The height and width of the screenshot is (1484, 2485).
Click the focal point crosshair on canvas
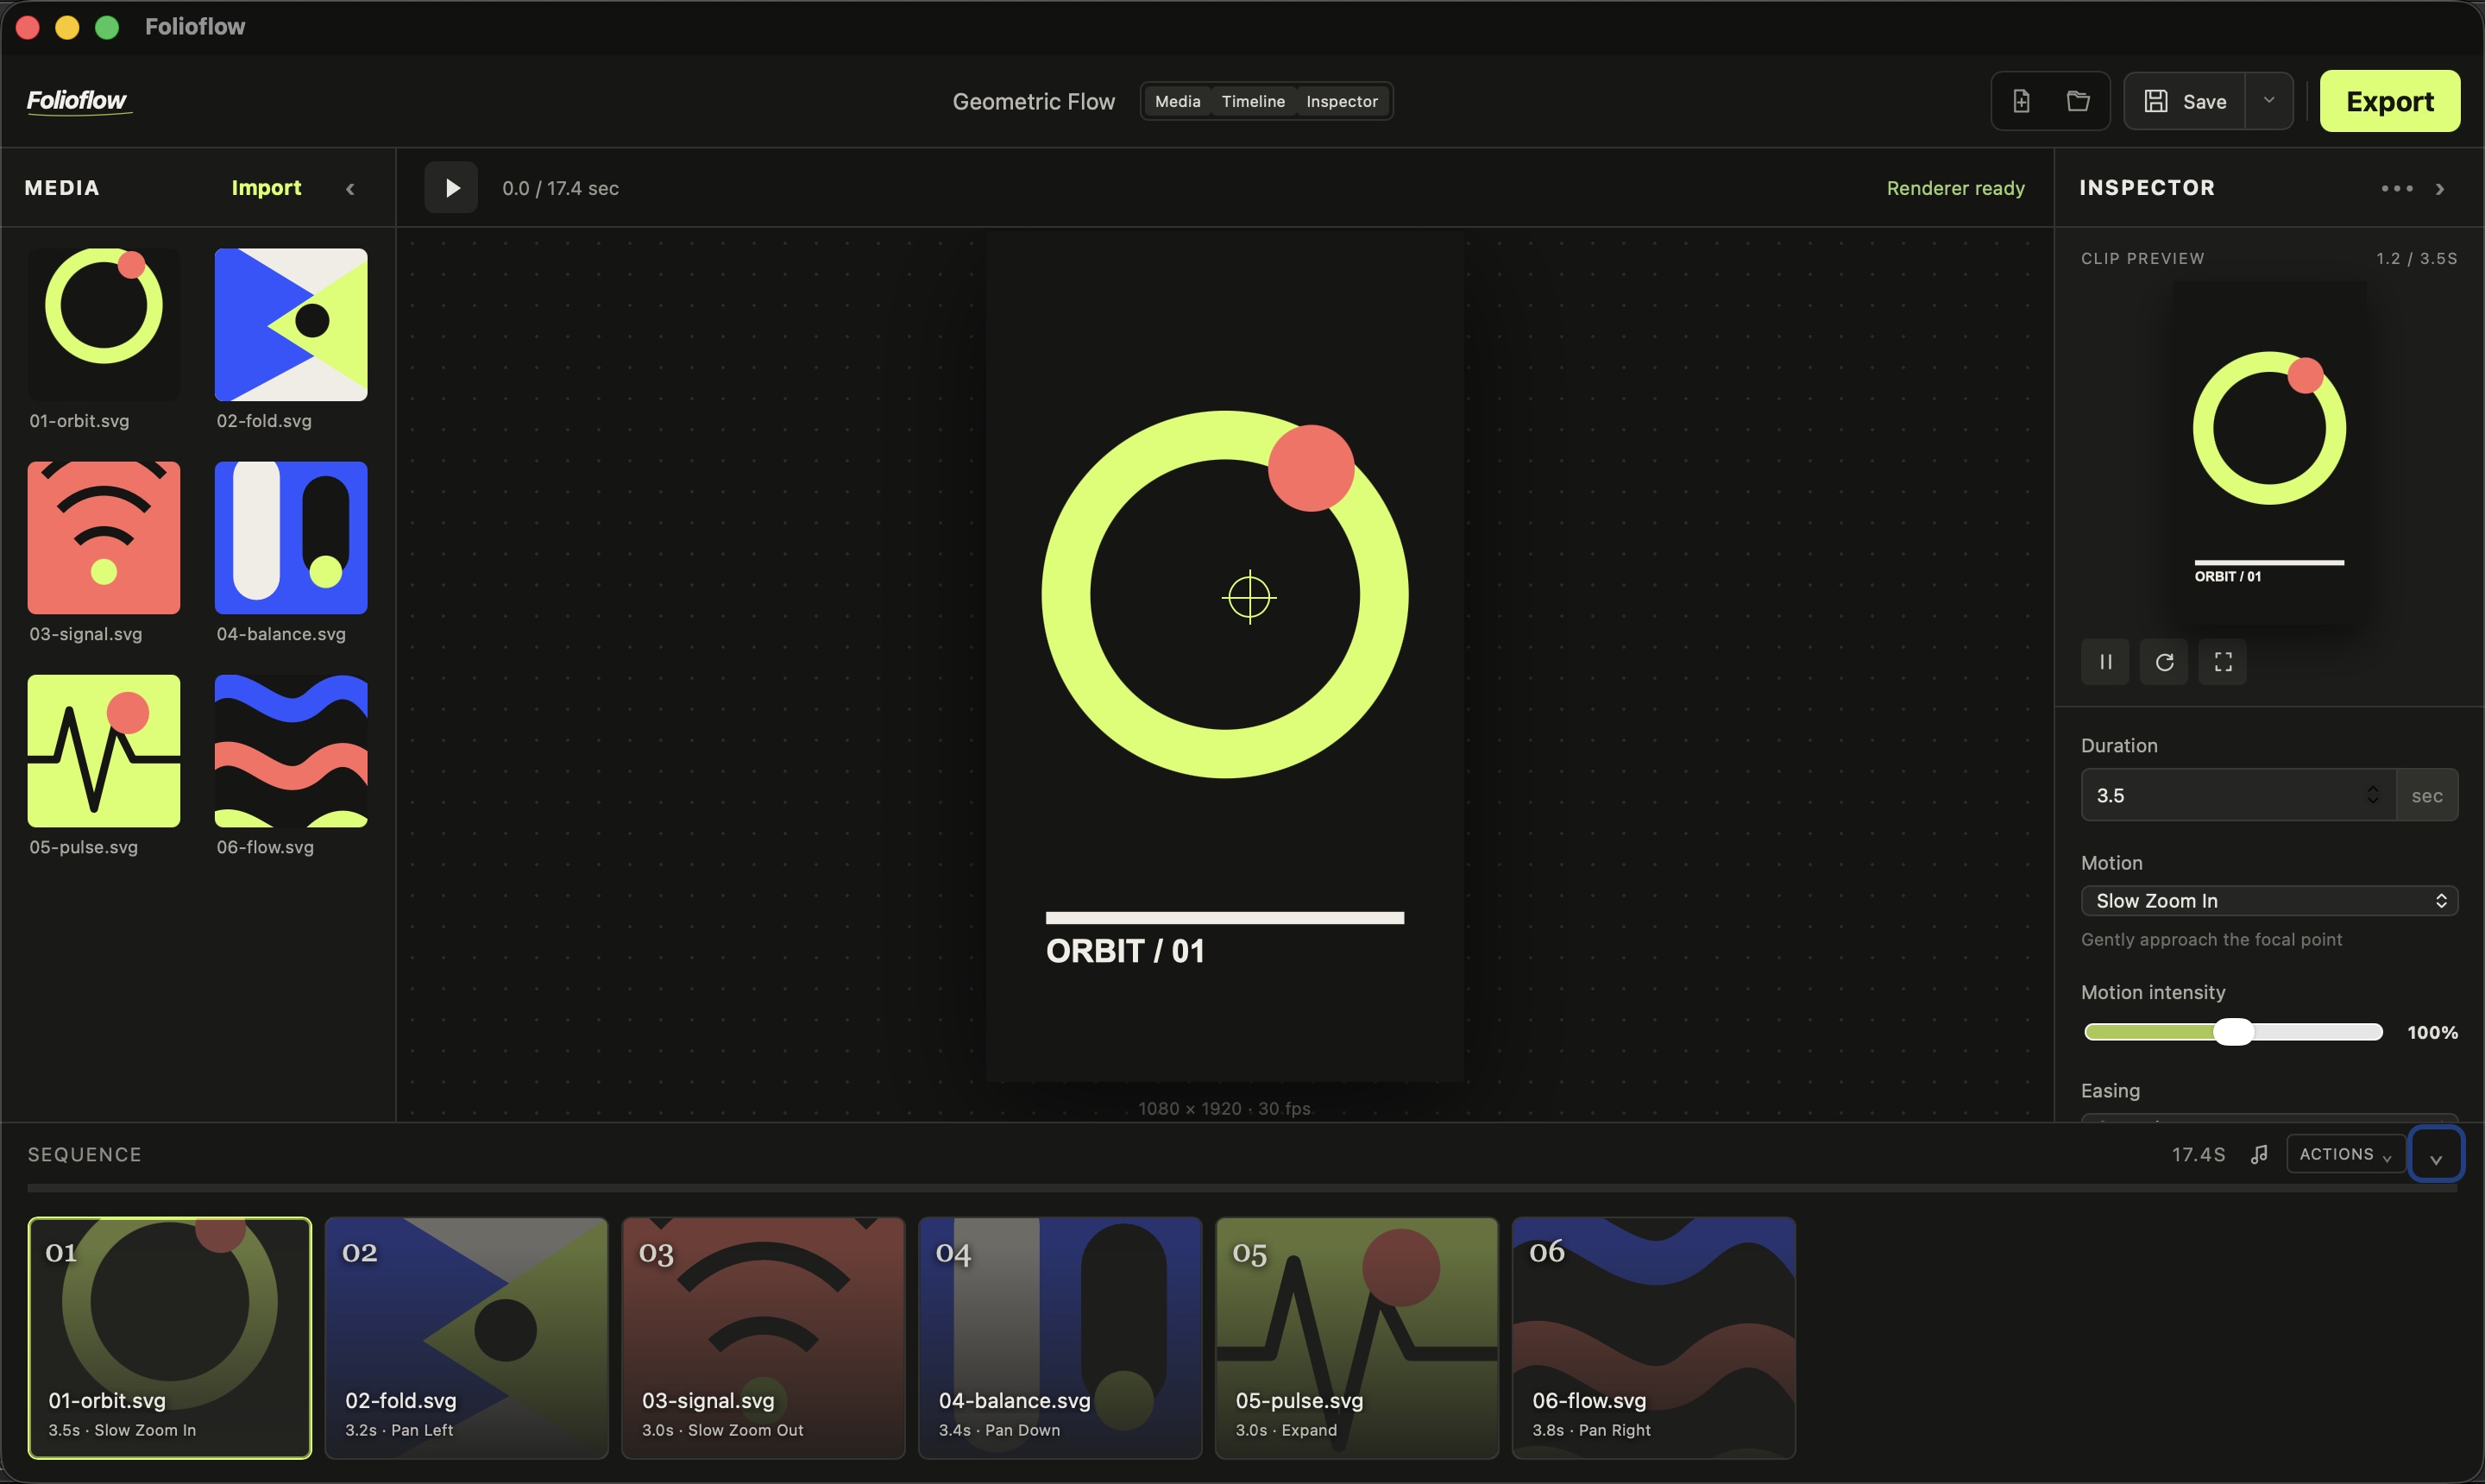[x=1249, y=597]
